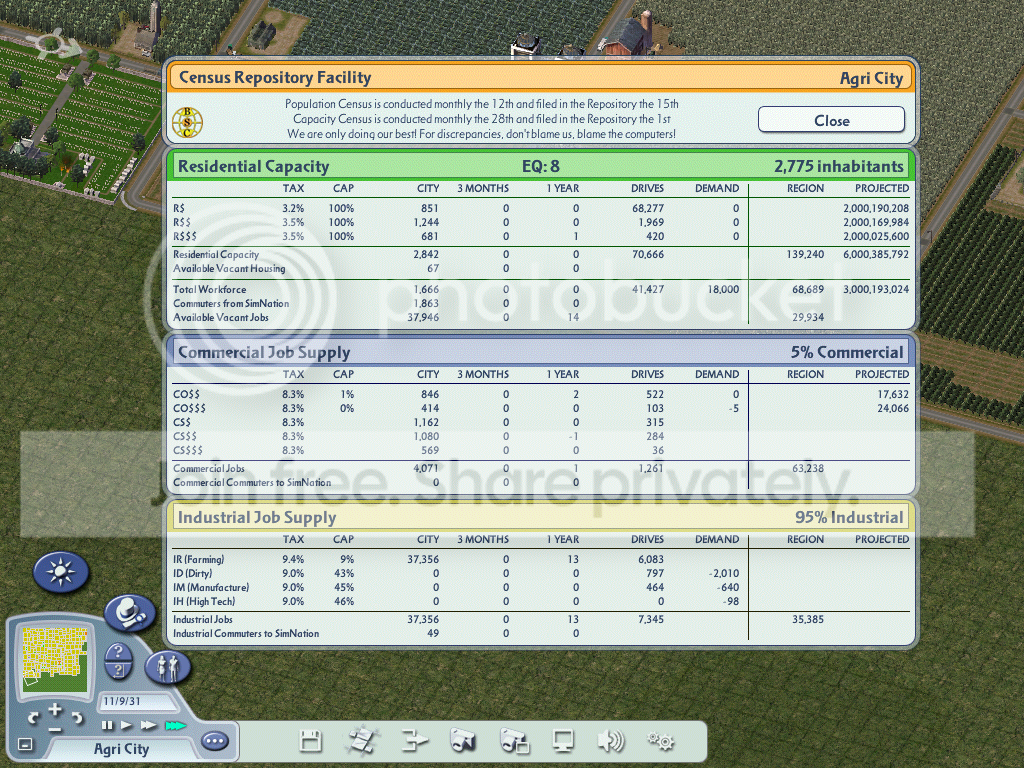Zoom in with the plus button
This screenshot has width=1024, height=768.
(55, 709)
